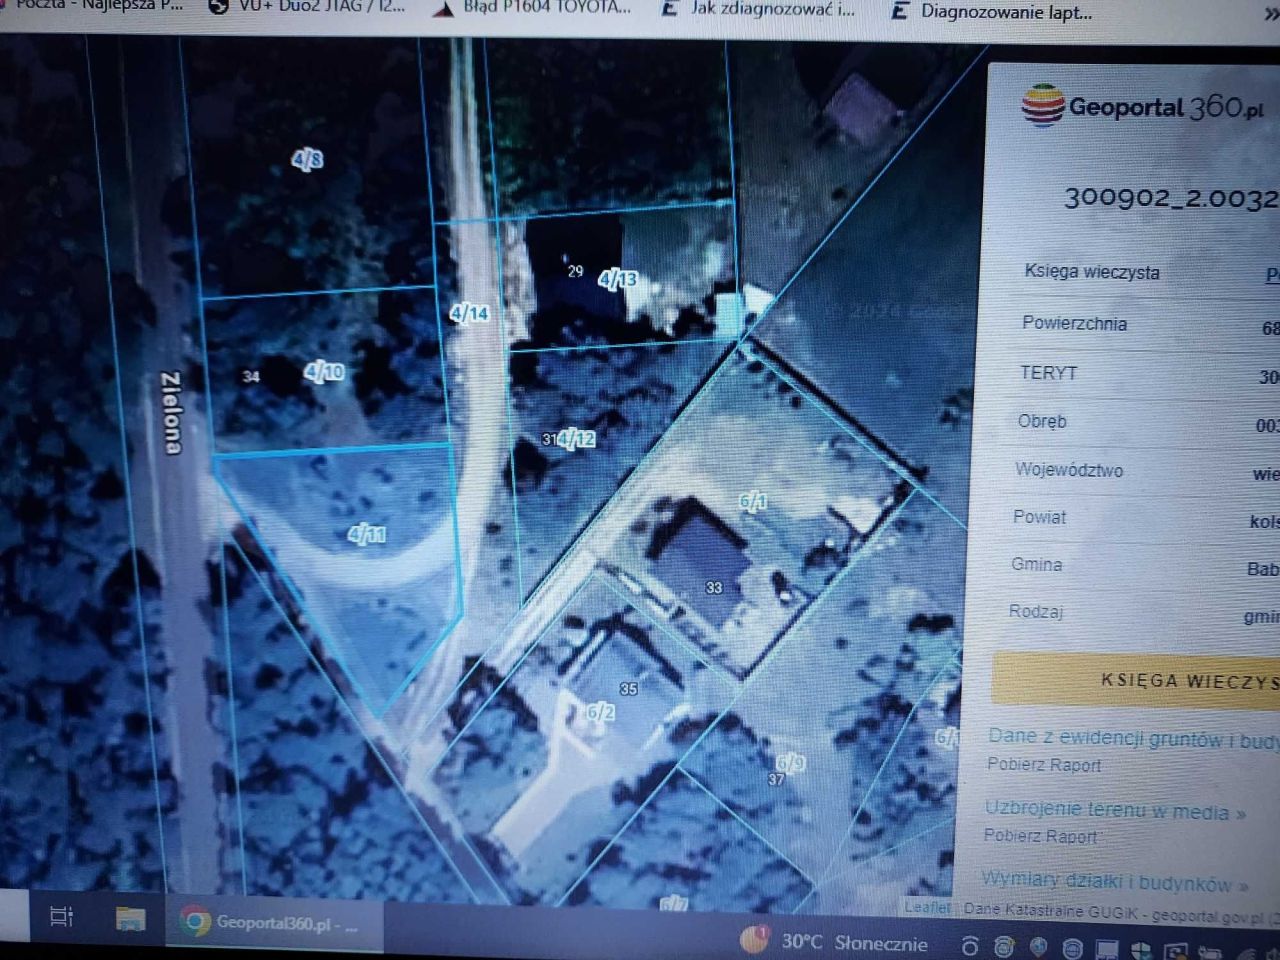Open "Wymiary działki i budynków" link

[x=1115, y=882]
